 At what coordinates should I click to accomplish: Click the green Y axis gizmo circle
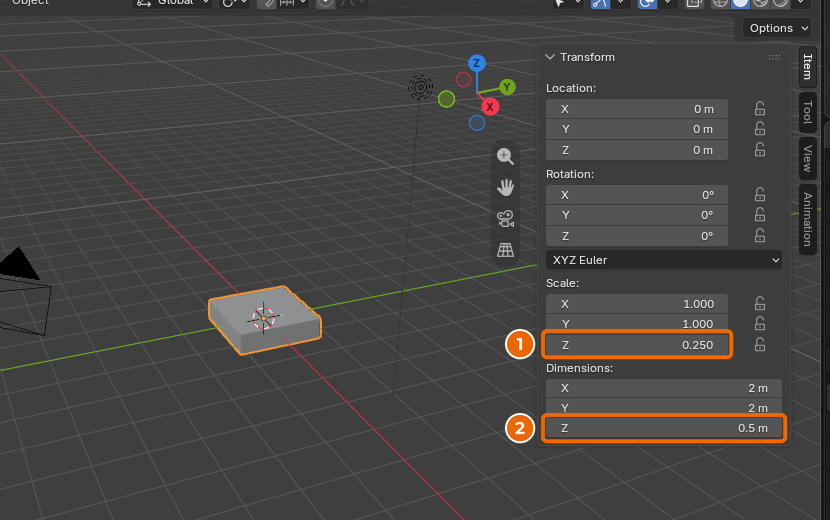[x=507, y=87]
